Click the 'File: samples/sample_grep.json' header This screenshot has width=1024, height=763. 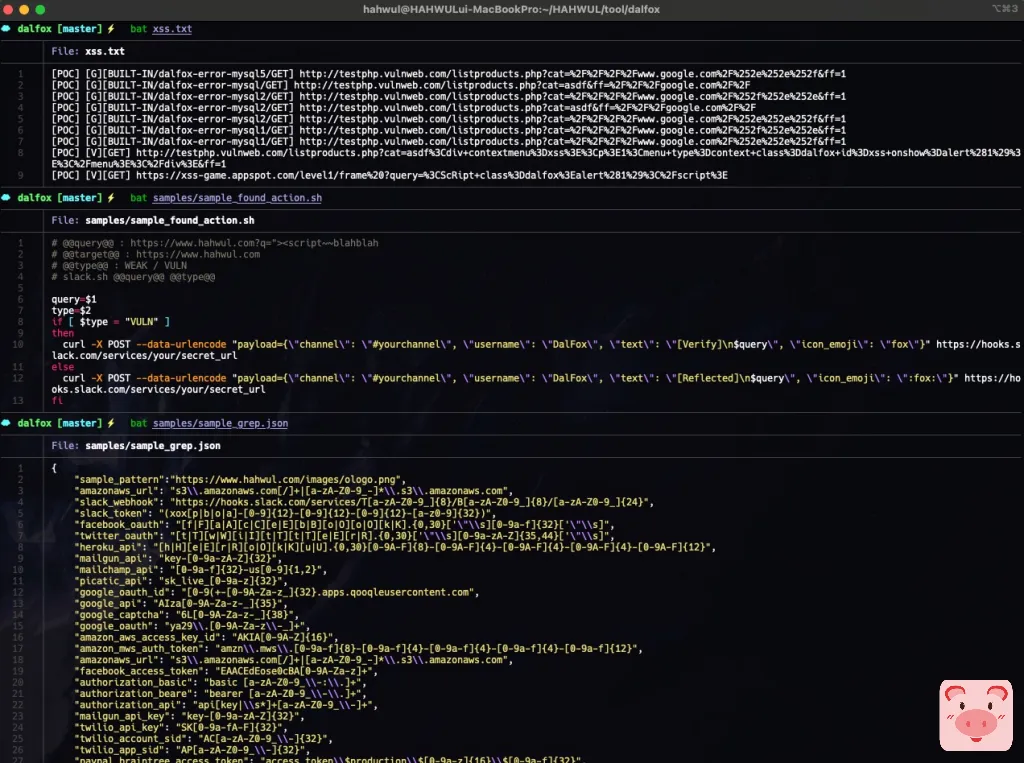tap(136, 446)
